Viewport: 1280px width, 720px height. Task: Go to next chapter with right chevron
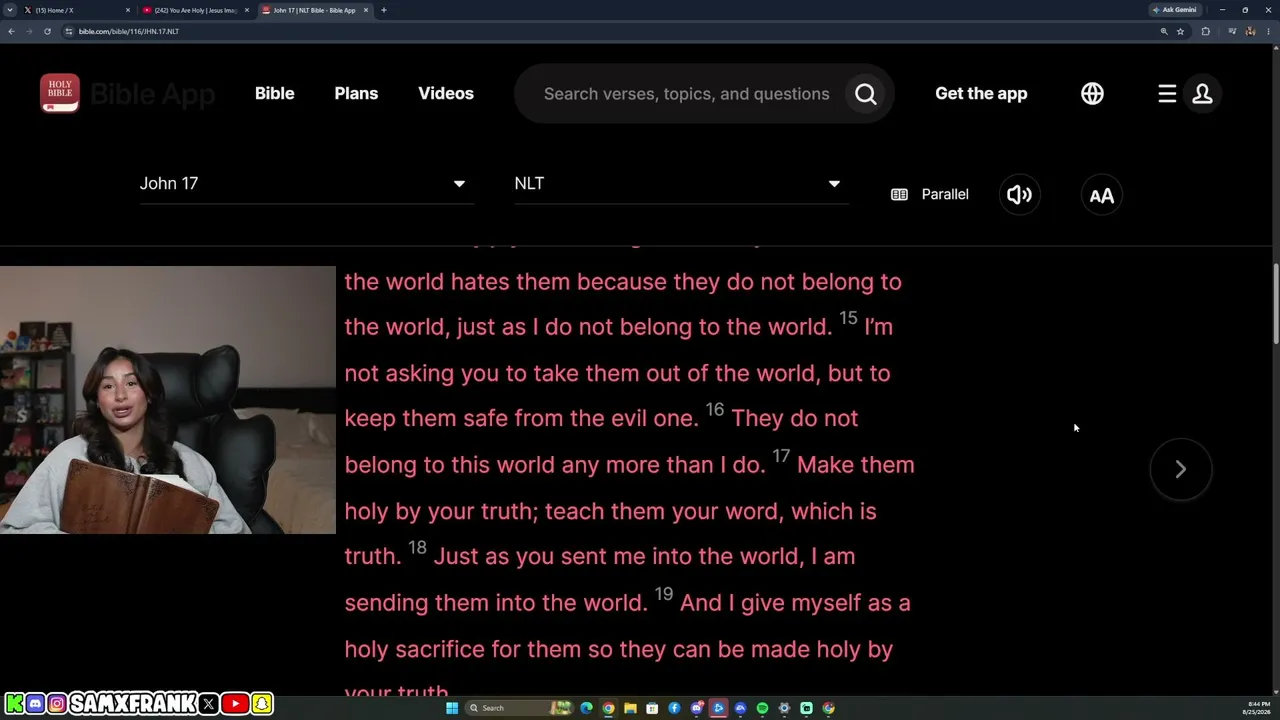1180,469
